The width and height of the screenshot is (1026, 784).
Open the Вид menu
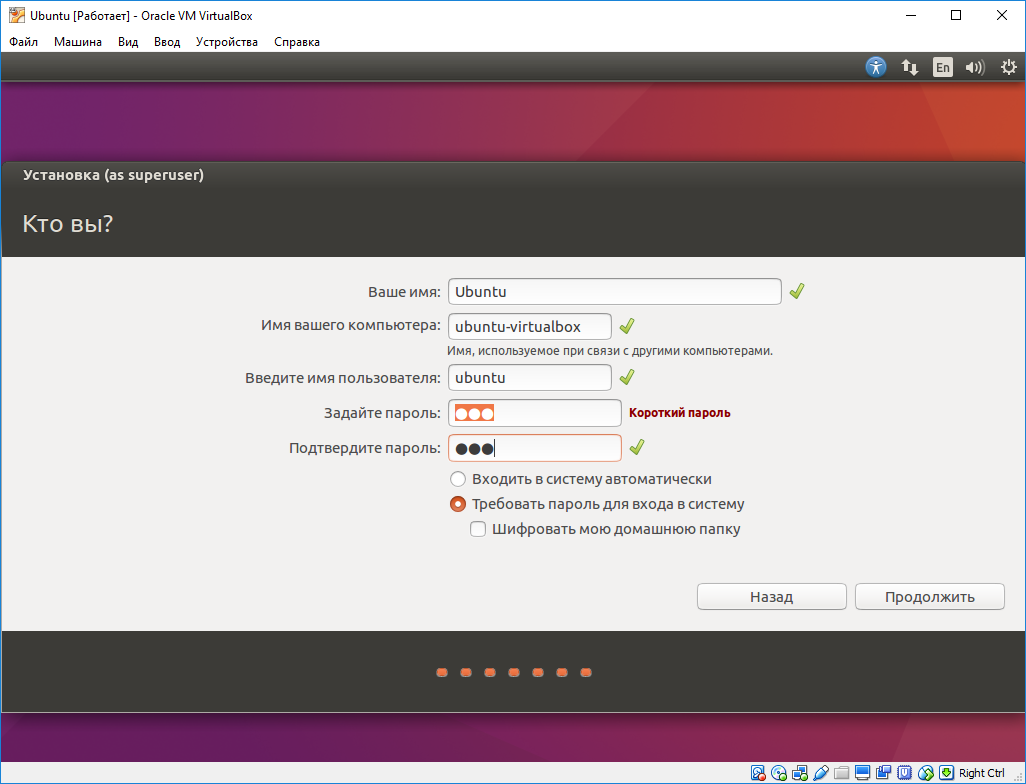point(128,42)
